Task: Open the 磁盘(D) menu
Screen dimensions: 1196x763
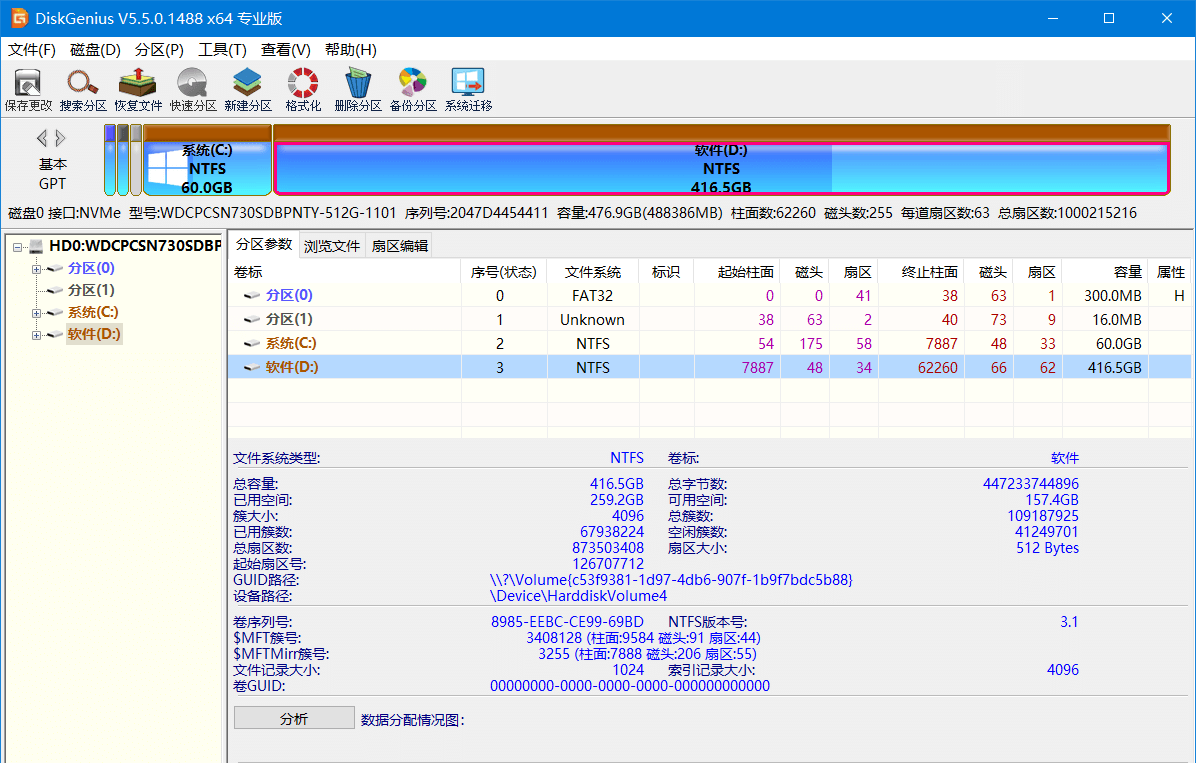Action: pyautogui.click(x=96, y=50)
